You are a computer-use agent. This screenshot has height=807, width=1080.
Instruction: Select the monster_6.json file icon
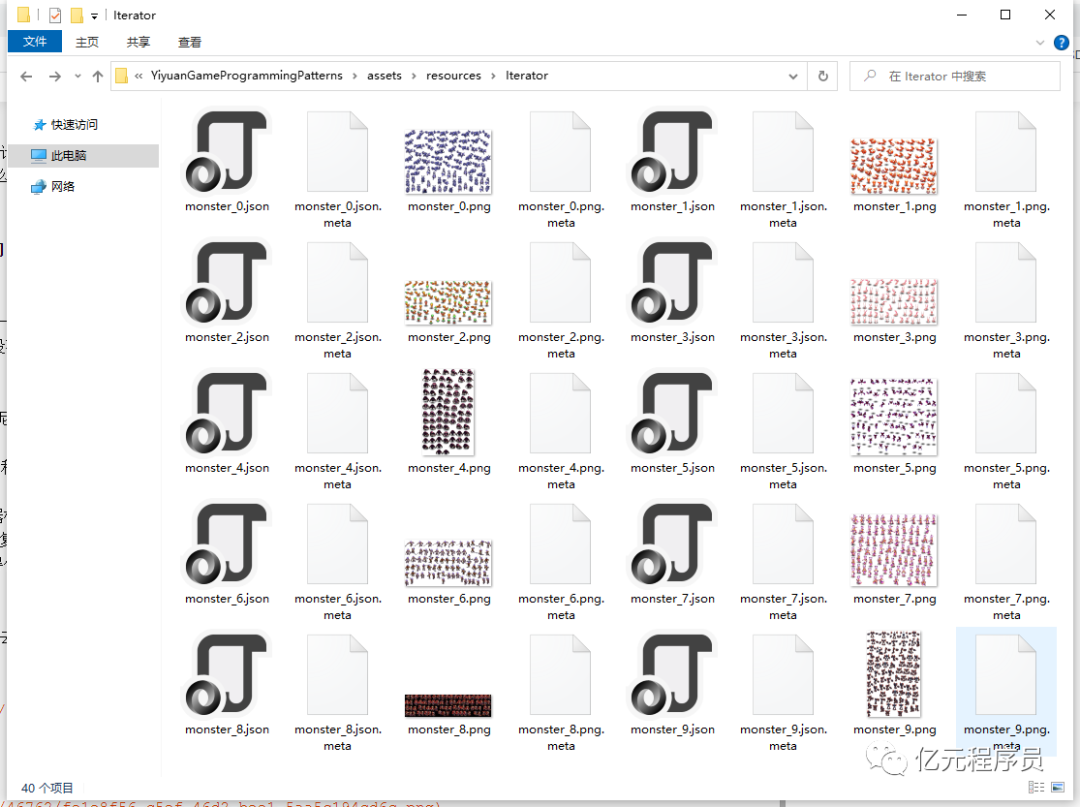[x=226, y=544]
